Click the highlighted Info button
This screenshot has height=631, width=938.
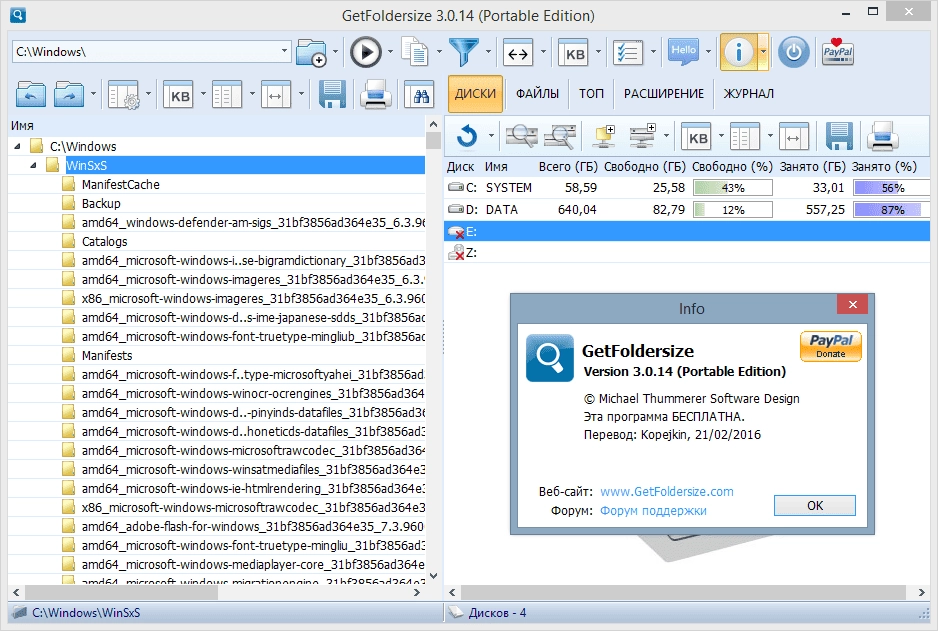click(x=738, y=53)
